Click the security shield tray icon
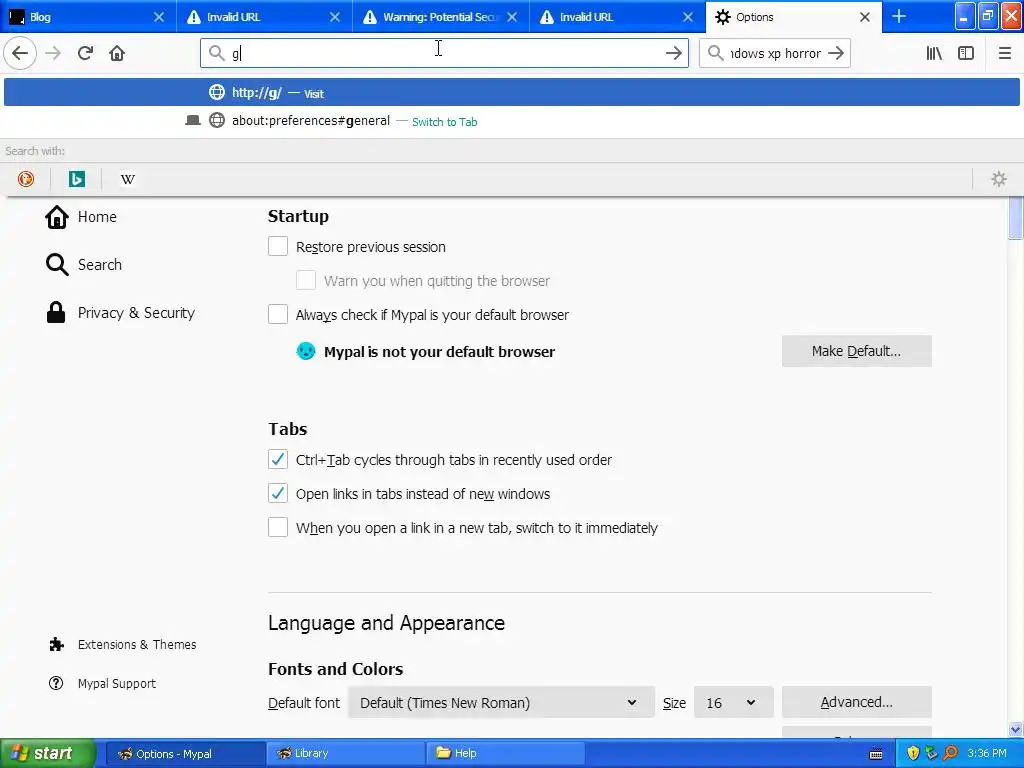The image size is (1024, 768). [913, 753]
